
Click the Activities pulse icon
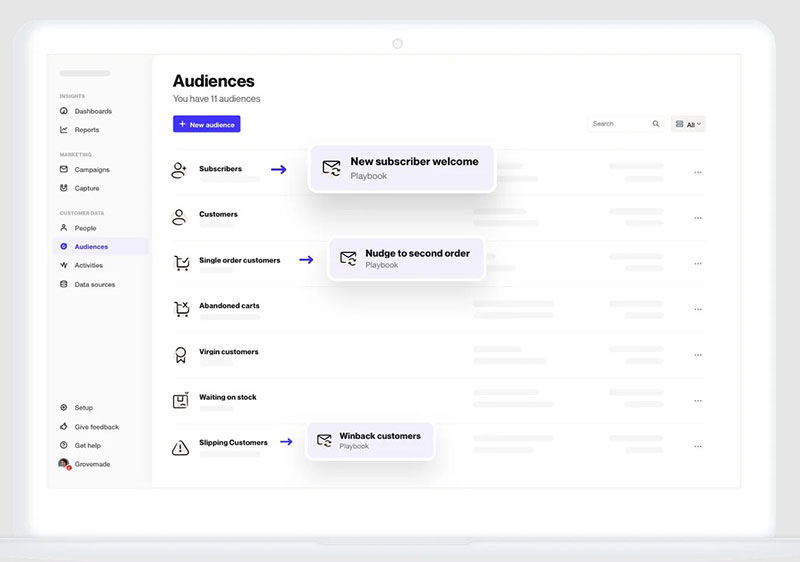(x=64, y=265)
